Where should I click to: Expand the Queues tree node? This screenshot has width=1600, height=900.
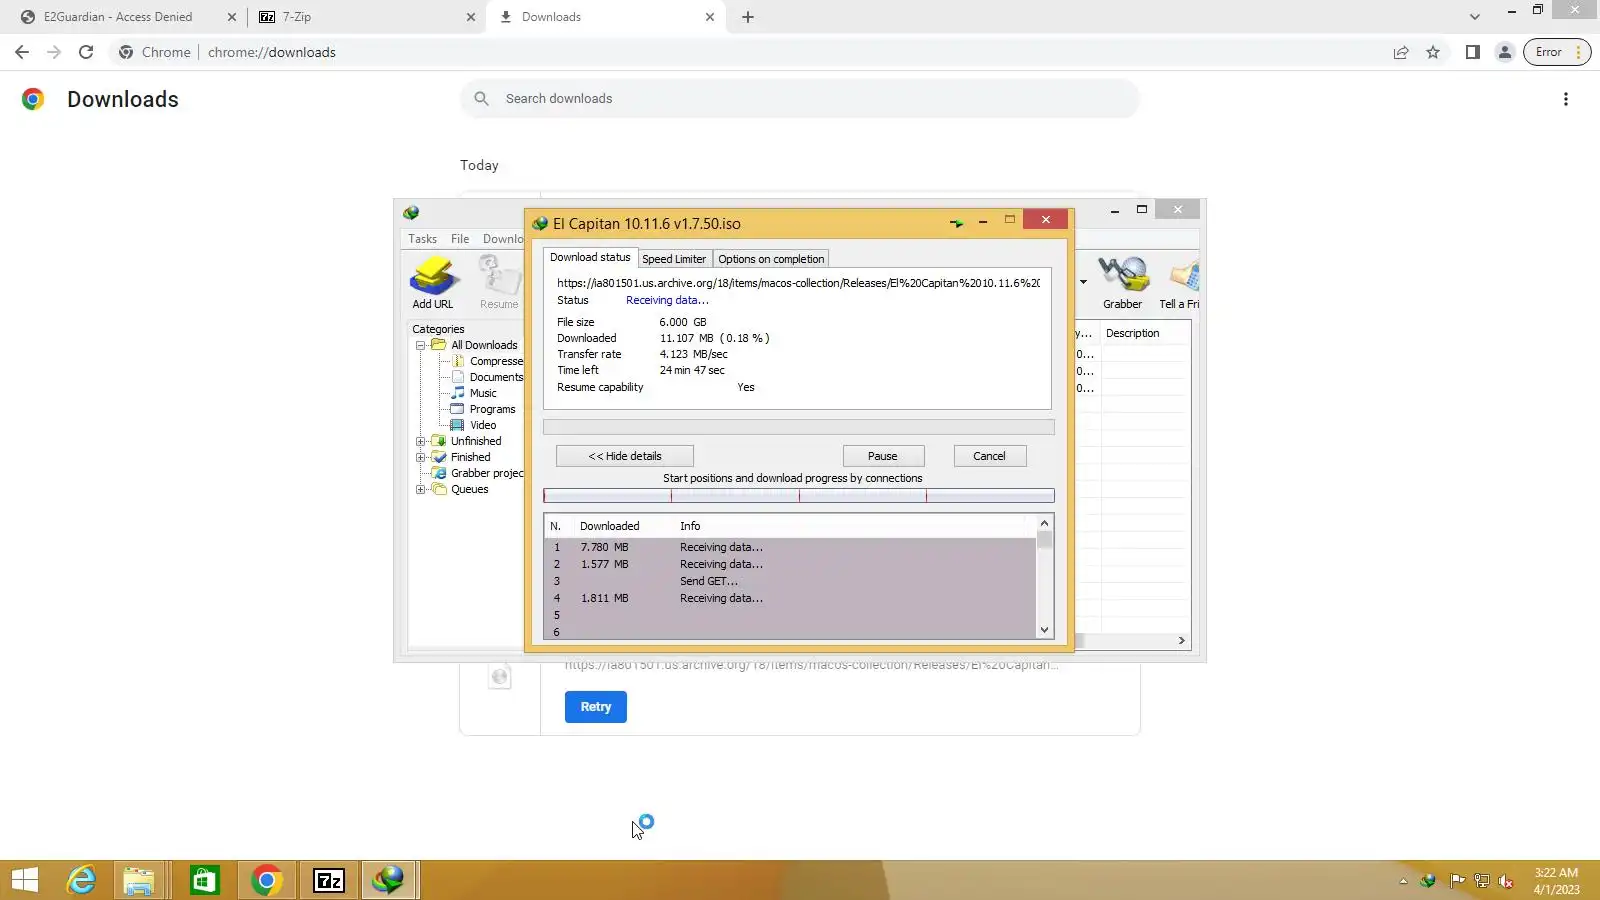(421, 489)
